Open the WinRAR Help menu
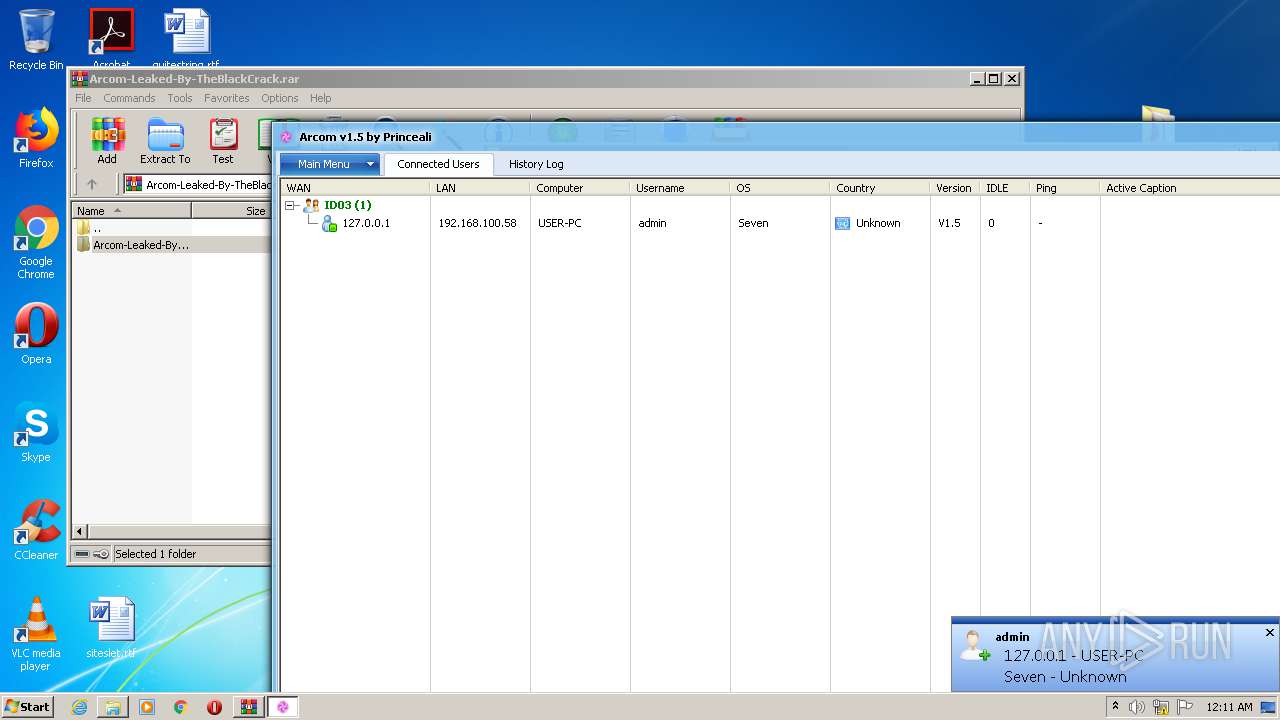The height and width of the screenshot is (720, 1280). [320, 98]
